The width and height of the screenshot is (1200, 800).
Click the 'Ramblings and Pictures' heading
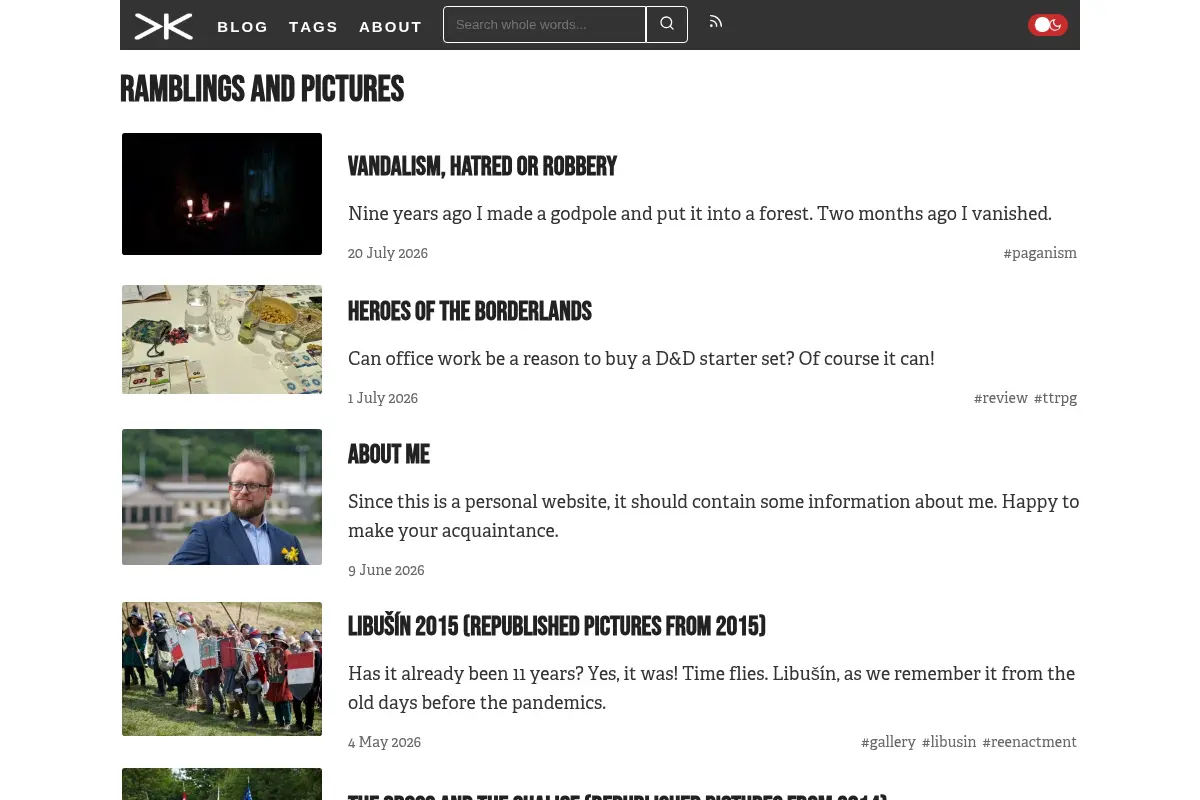[x=262, y=90]
